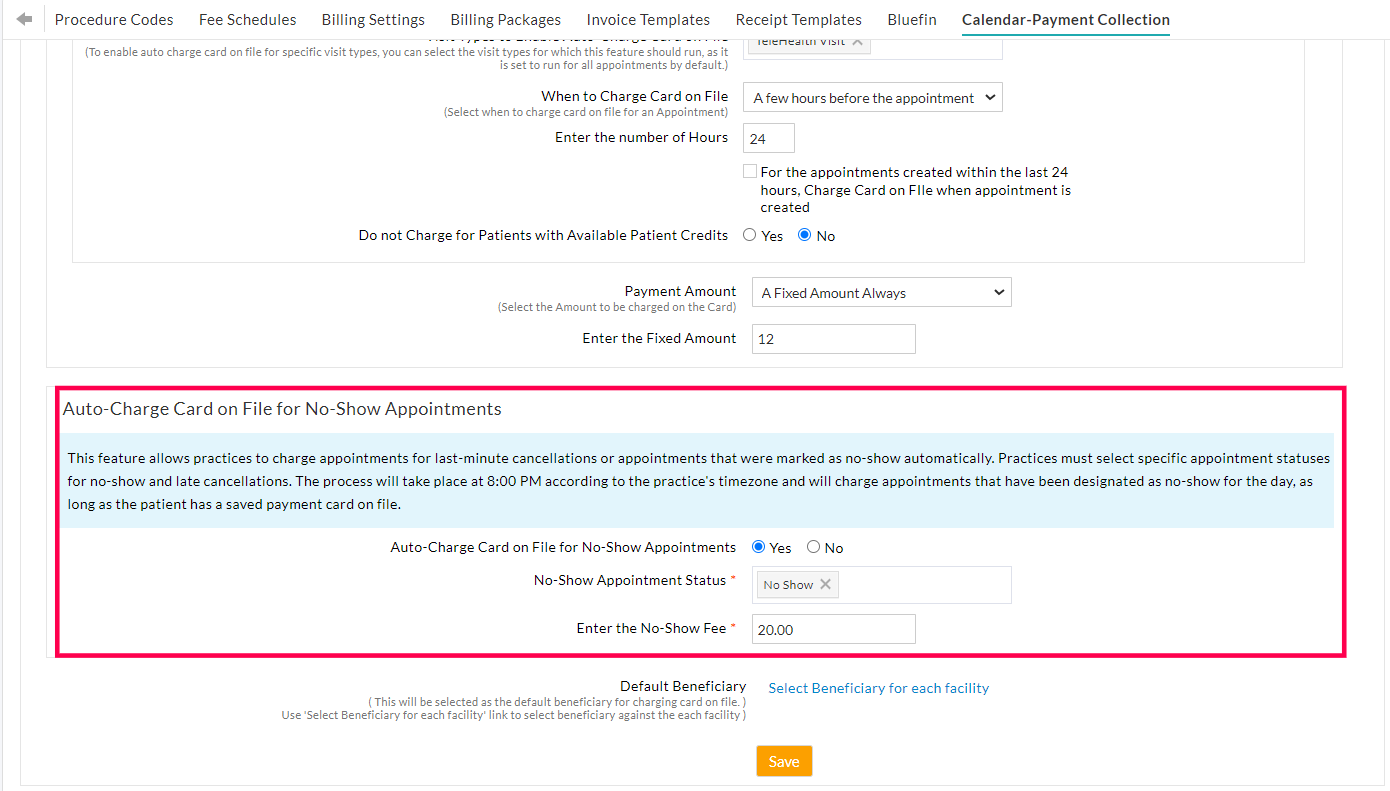This screenshot has width=1390, height=791.
Task: Click the No-Show Fee input field
Action: point(833,628)
